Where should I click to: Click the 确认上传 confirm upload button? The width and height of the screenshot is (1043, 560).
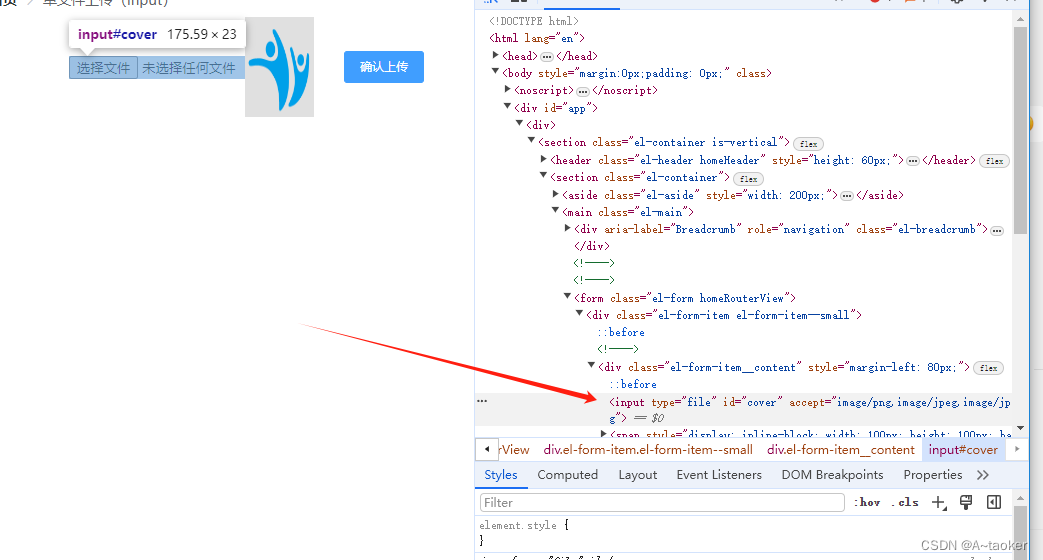[384, 67]
